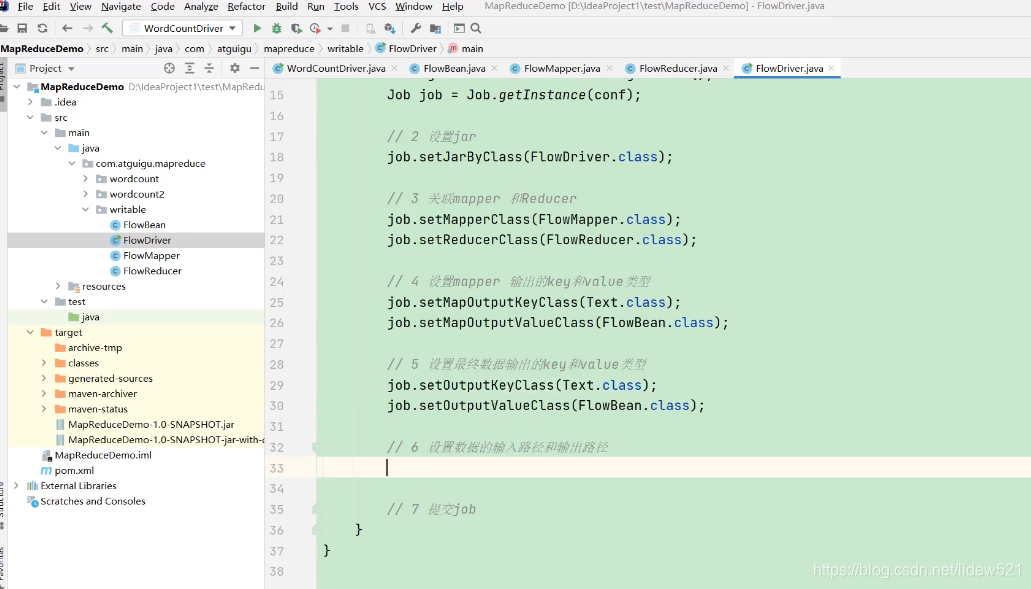Screen dimensions: 1031x589
Task: Switch to the FlowReducer.java tab
Action: [x=677, y=68]
